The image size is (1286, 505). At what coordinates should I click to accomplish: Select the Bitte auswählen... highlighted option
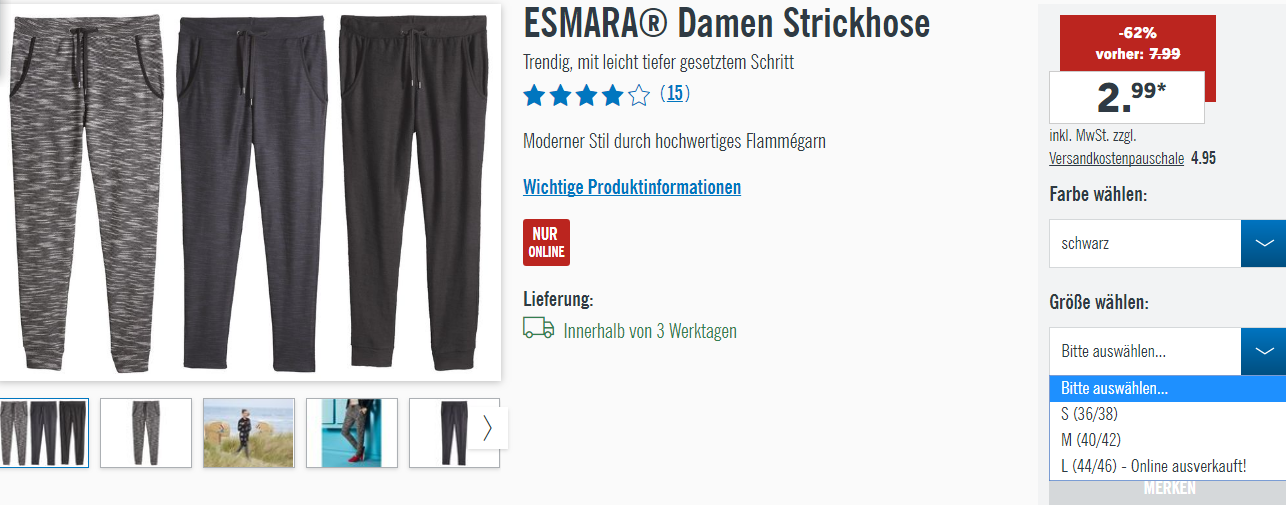click(1167, 388)
